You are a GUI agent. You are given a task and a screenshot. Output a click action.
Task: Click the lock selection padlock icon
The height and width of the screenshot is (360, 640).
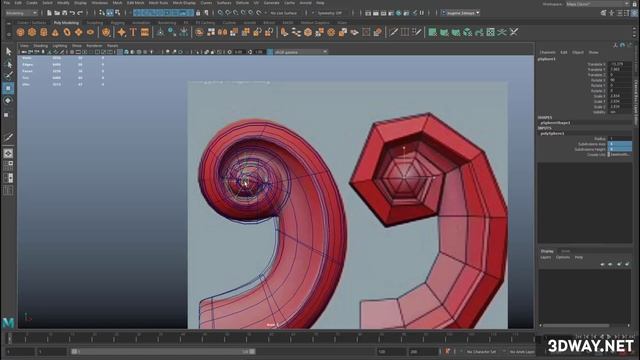(x=198, y=13)
